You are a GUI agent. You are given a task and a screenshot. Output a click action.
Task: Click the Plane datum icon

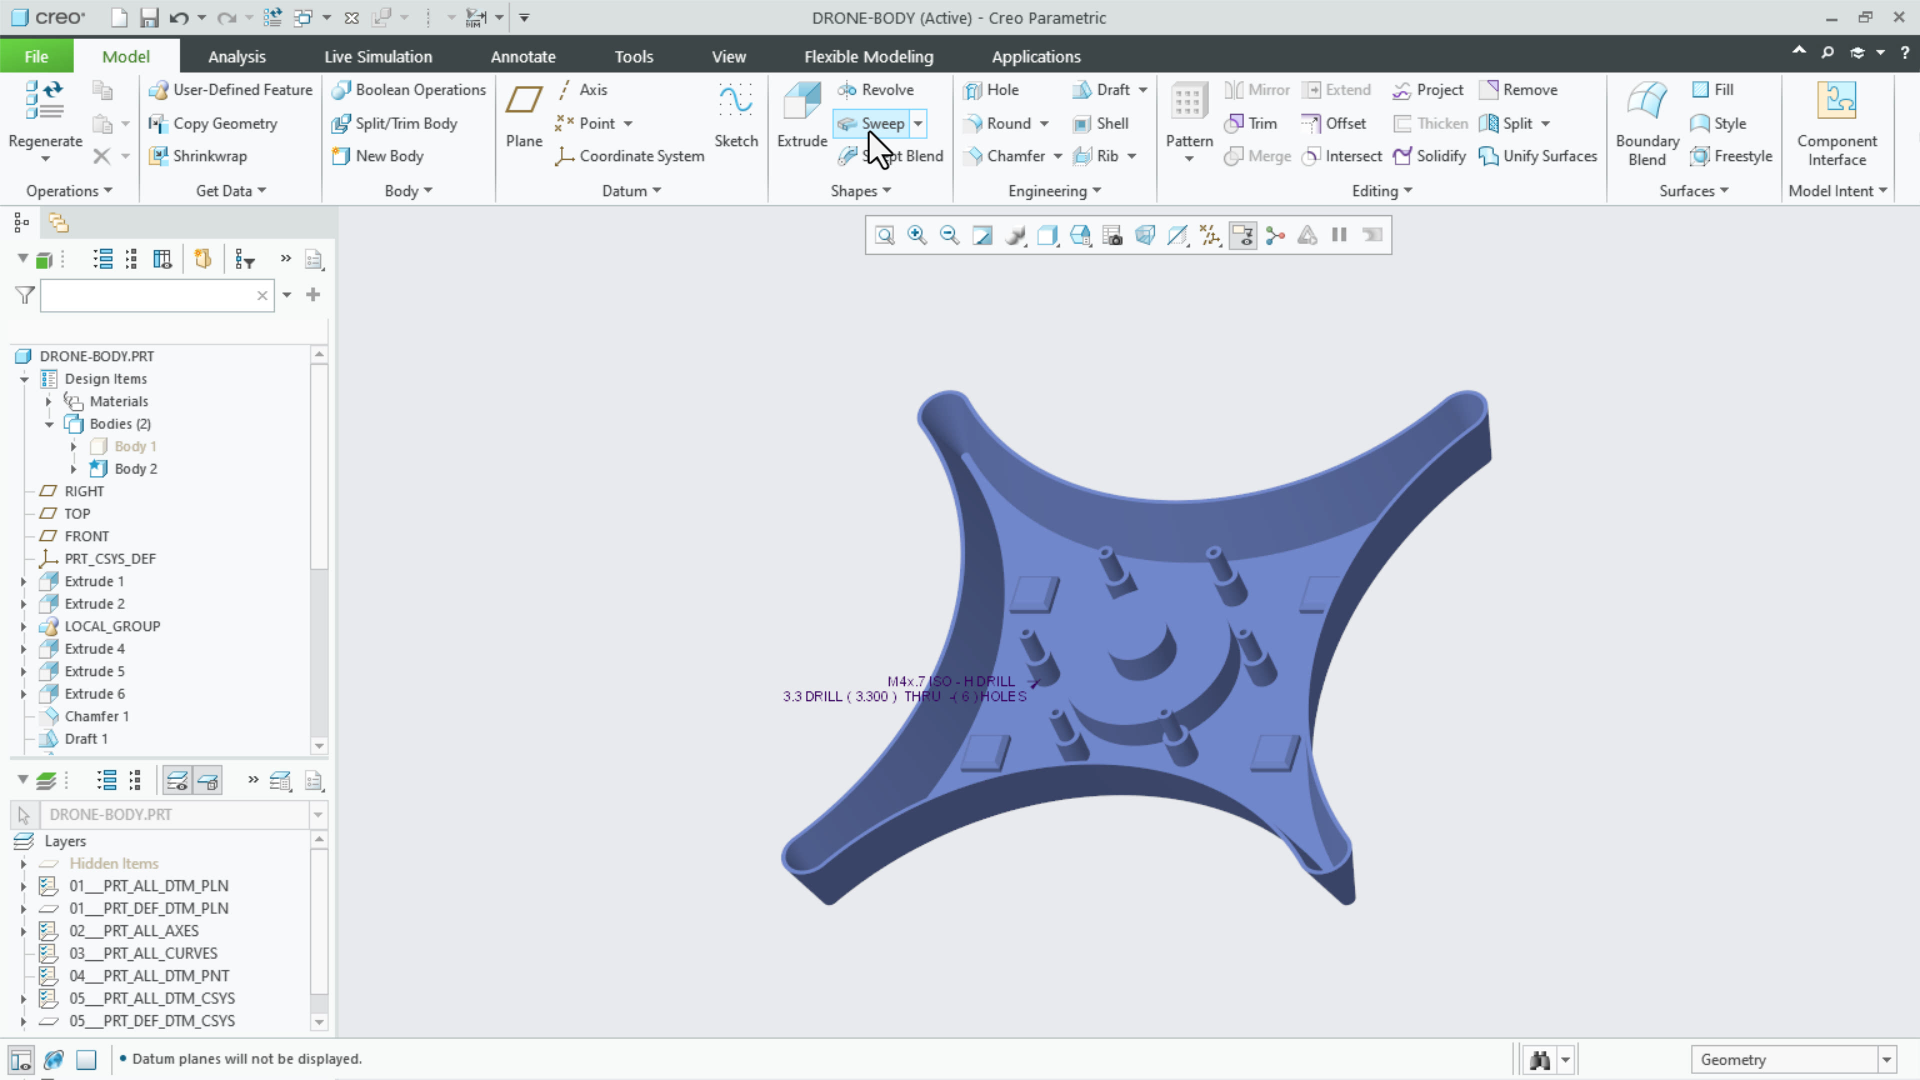tap(523, 102)
